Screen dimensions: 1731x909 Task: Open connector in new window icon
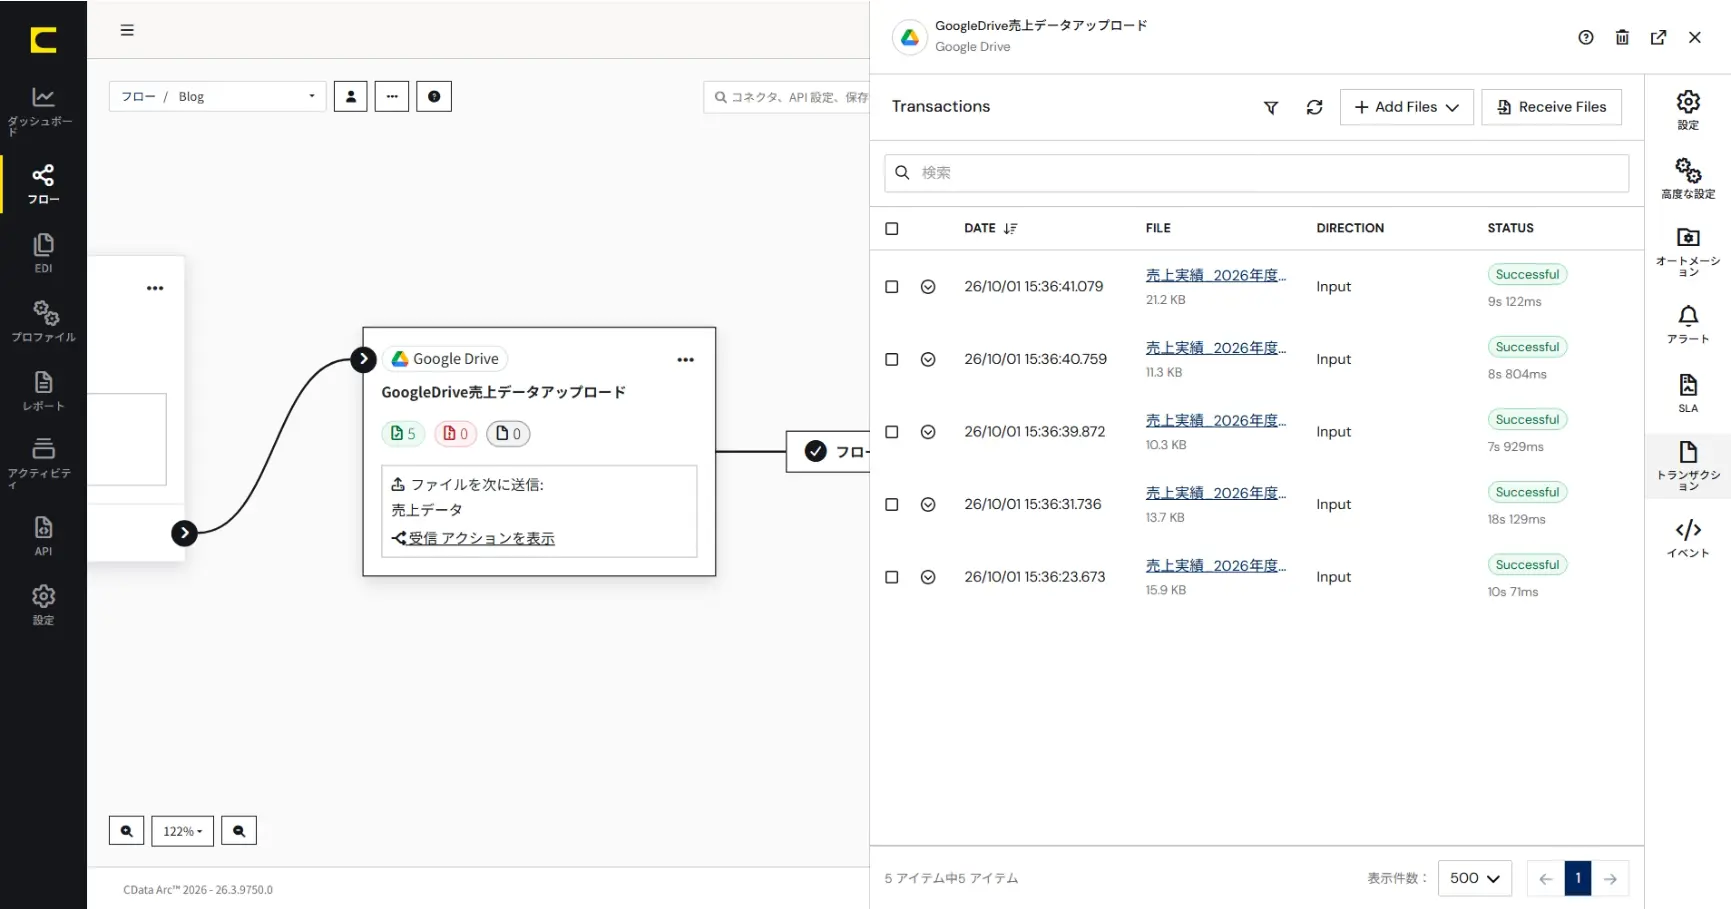(x=1658, y=38)
